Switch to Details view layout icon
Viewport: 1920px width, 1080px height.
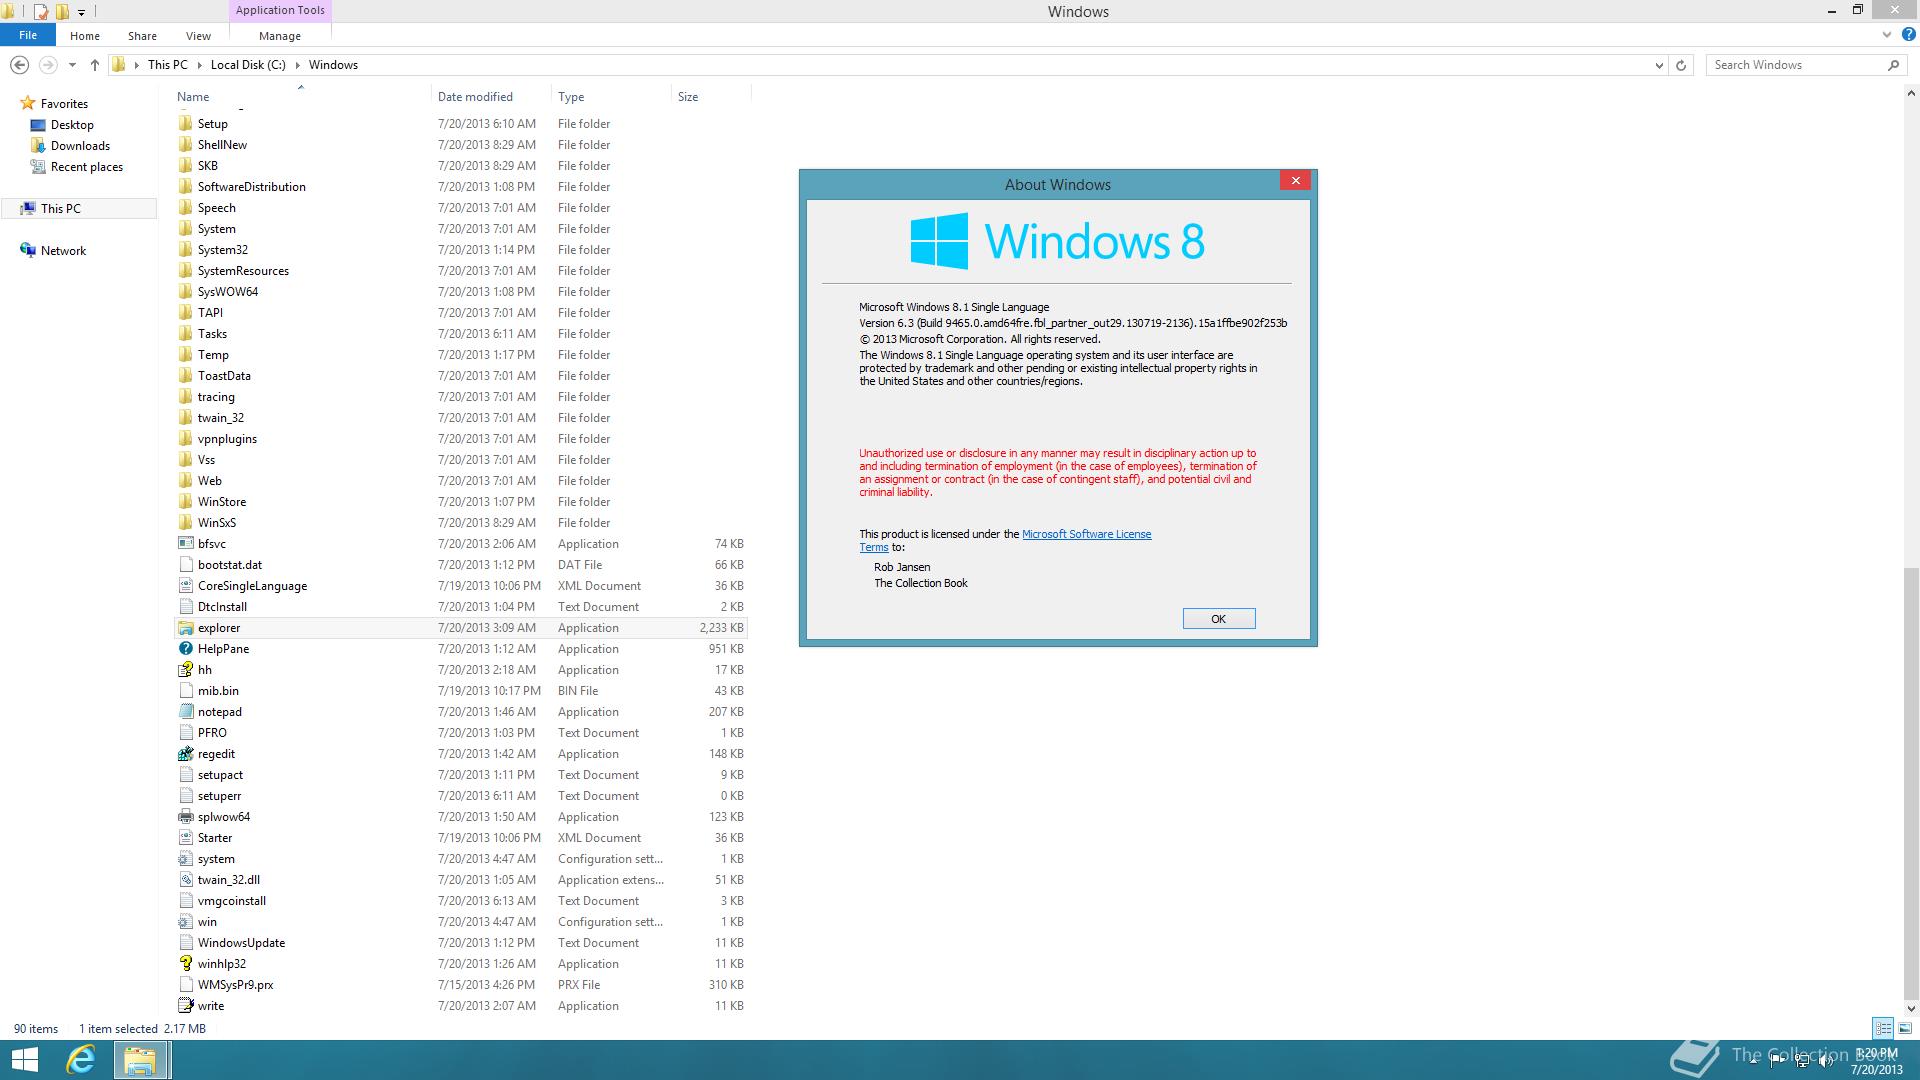1883,1028
